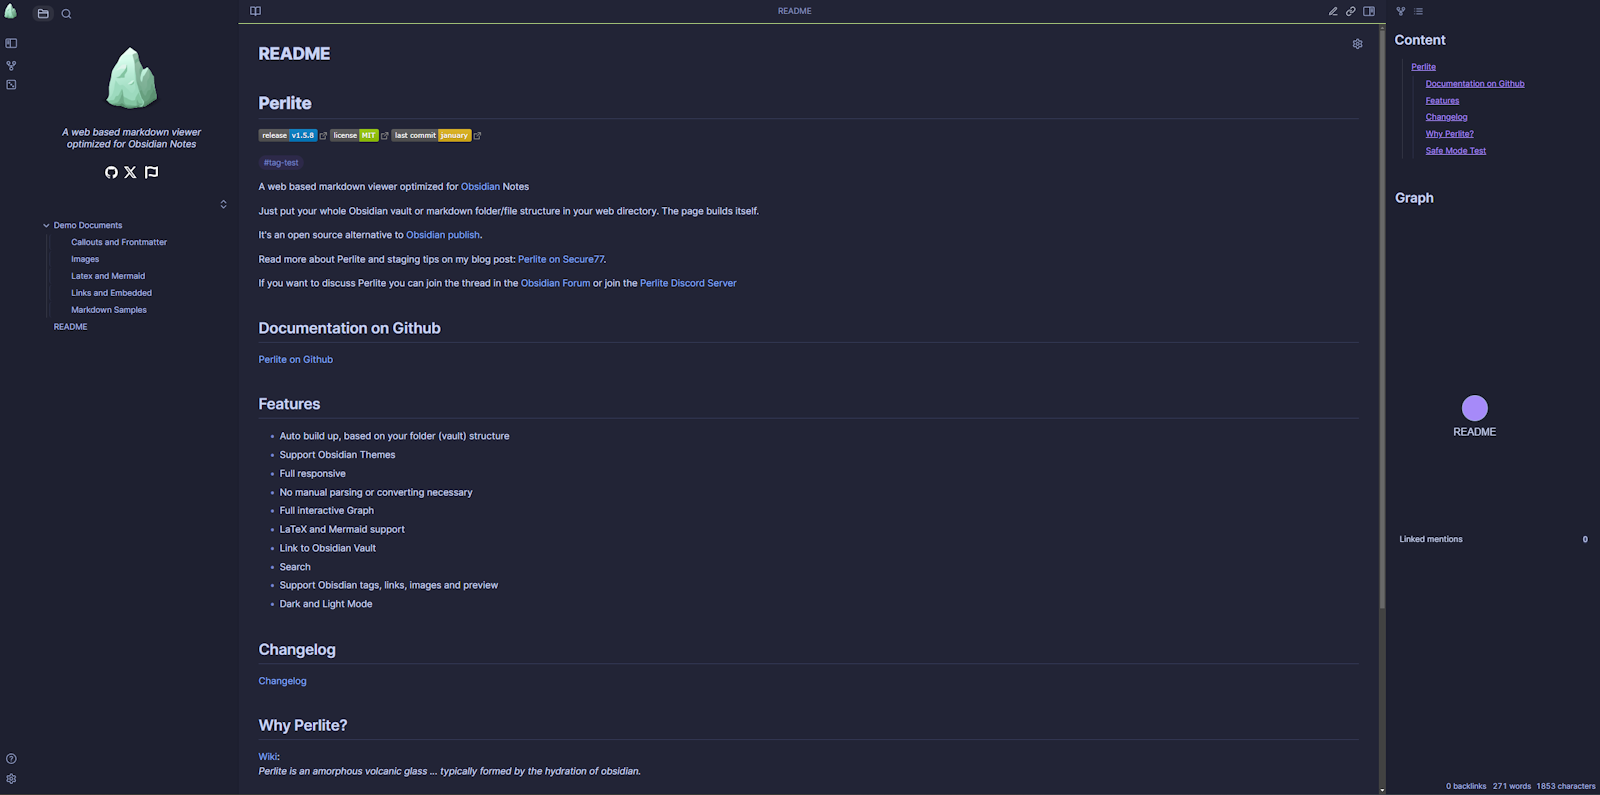This screenshot has height=795, width=1600.
Task: Copy link using the chain icon
Action: [x=1351, y=12]
